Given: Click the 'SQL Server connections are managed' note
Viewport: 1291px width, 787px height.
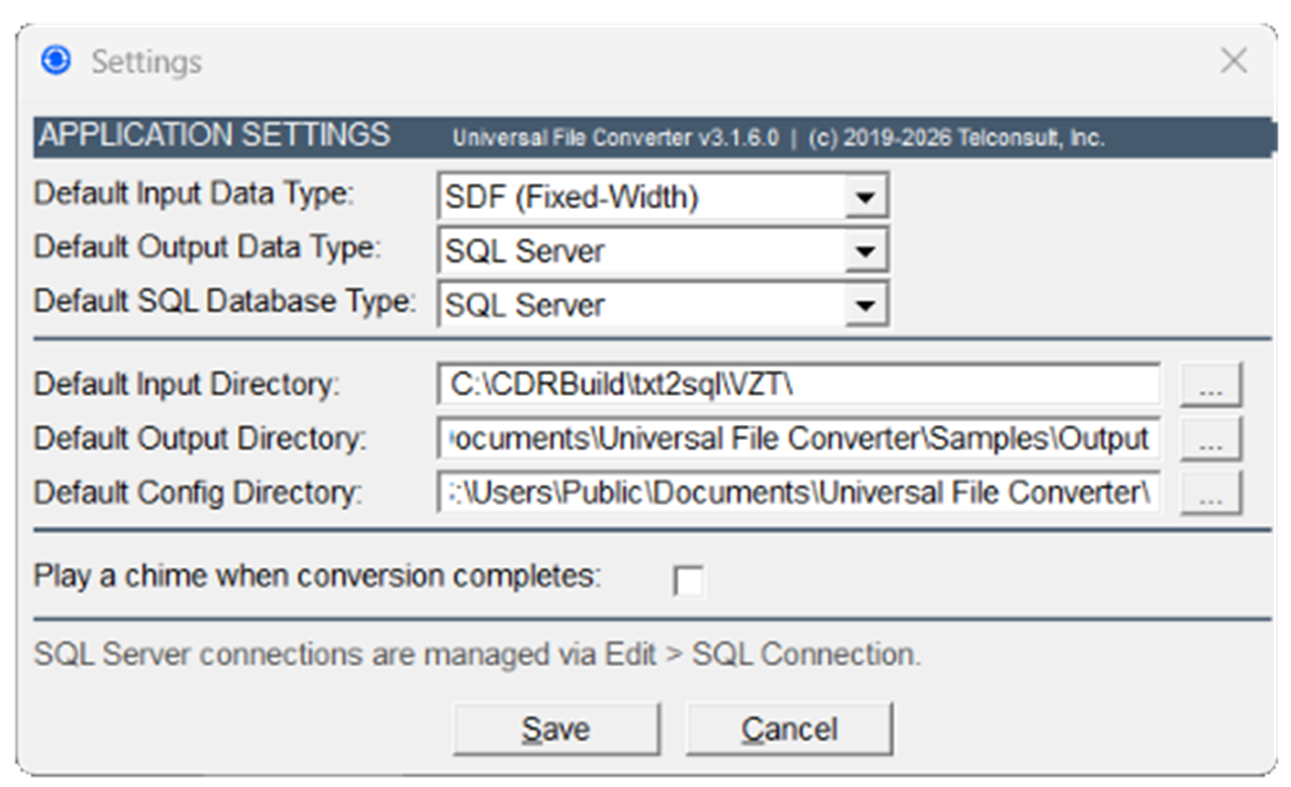Looking at the screenshot, I should [x=477, y=655].
